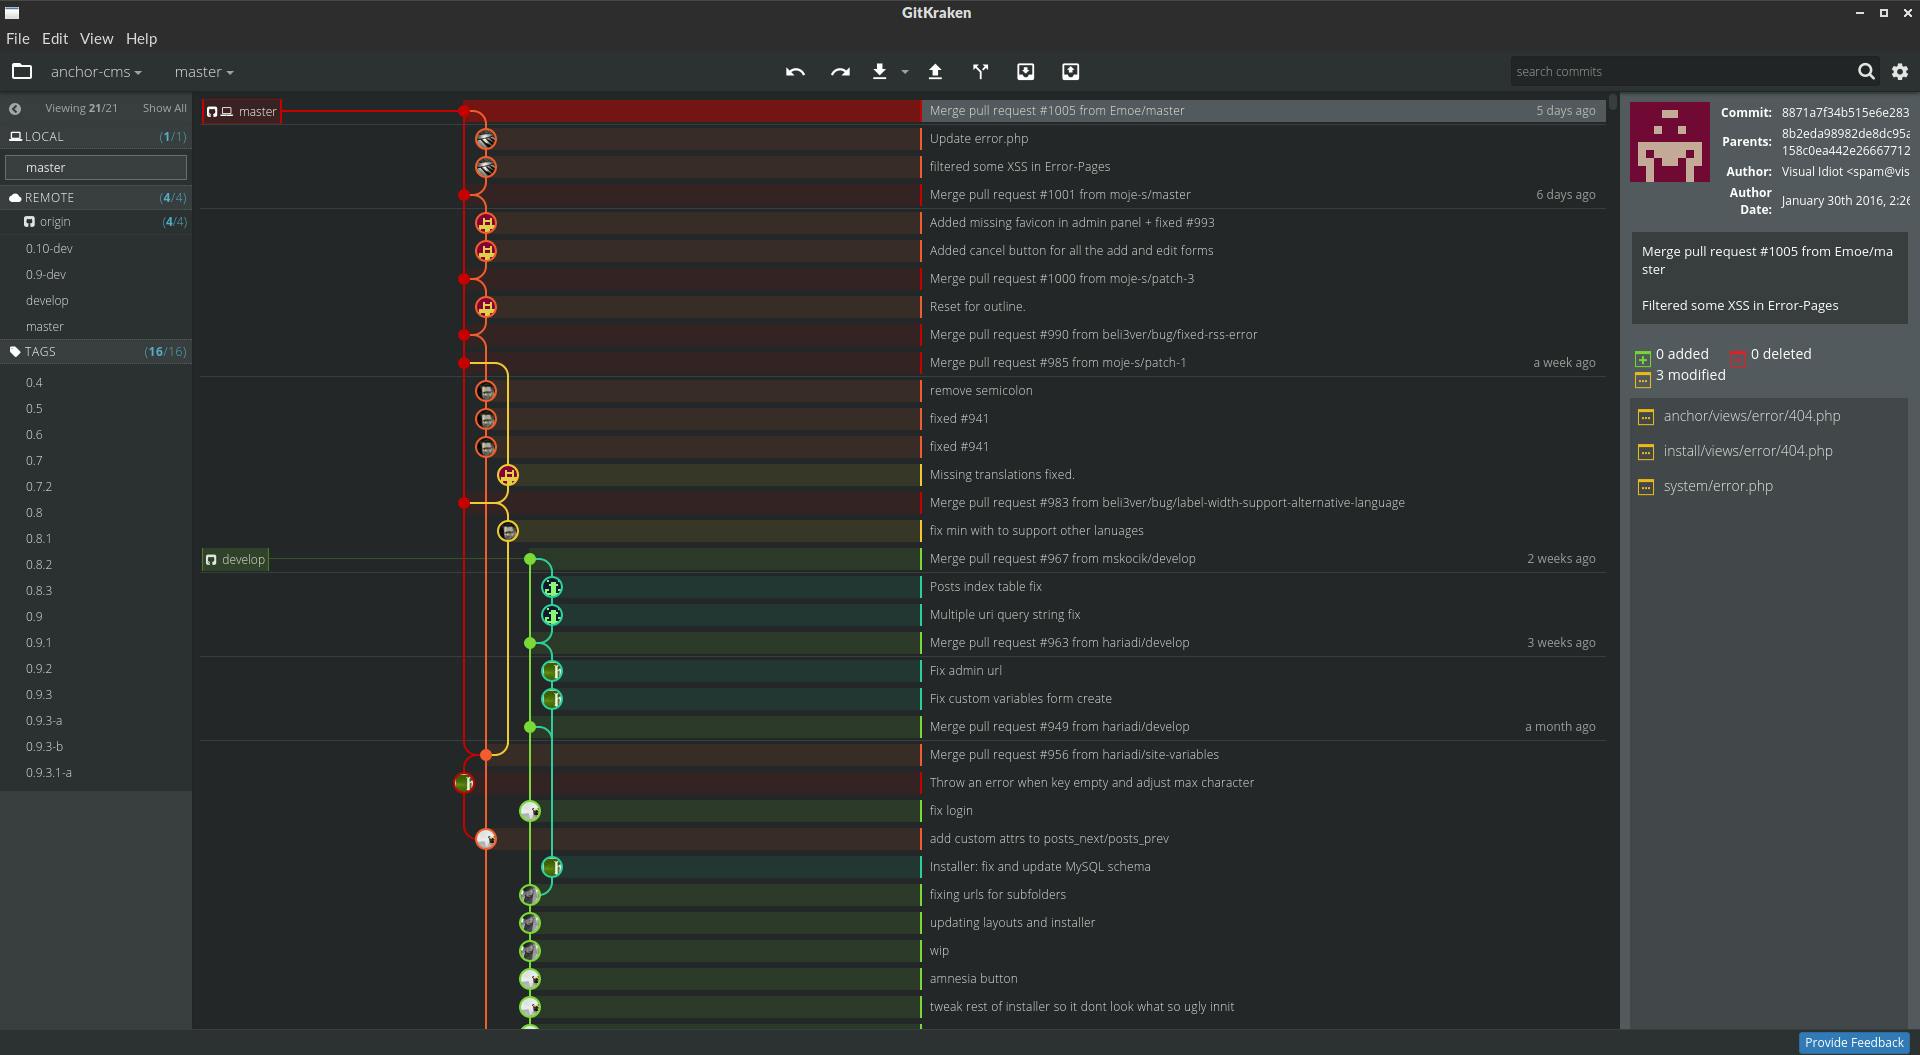Open the master branch dropdown in toolbar
This screenshot has width=1920, height=1055.
tap(204, 72)
